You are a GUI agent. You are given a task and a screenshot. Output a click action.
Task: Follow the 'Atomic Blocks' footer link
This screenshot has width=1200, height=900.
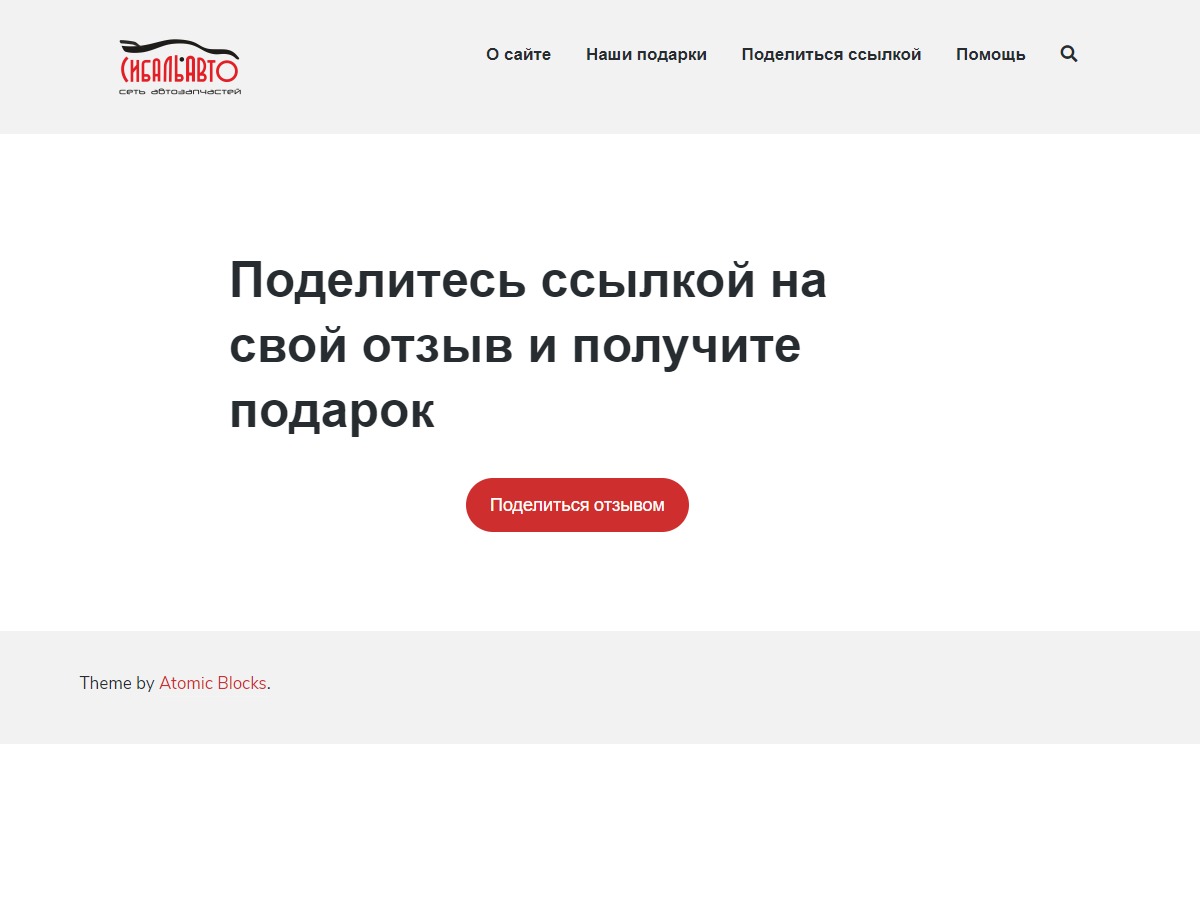213,683
